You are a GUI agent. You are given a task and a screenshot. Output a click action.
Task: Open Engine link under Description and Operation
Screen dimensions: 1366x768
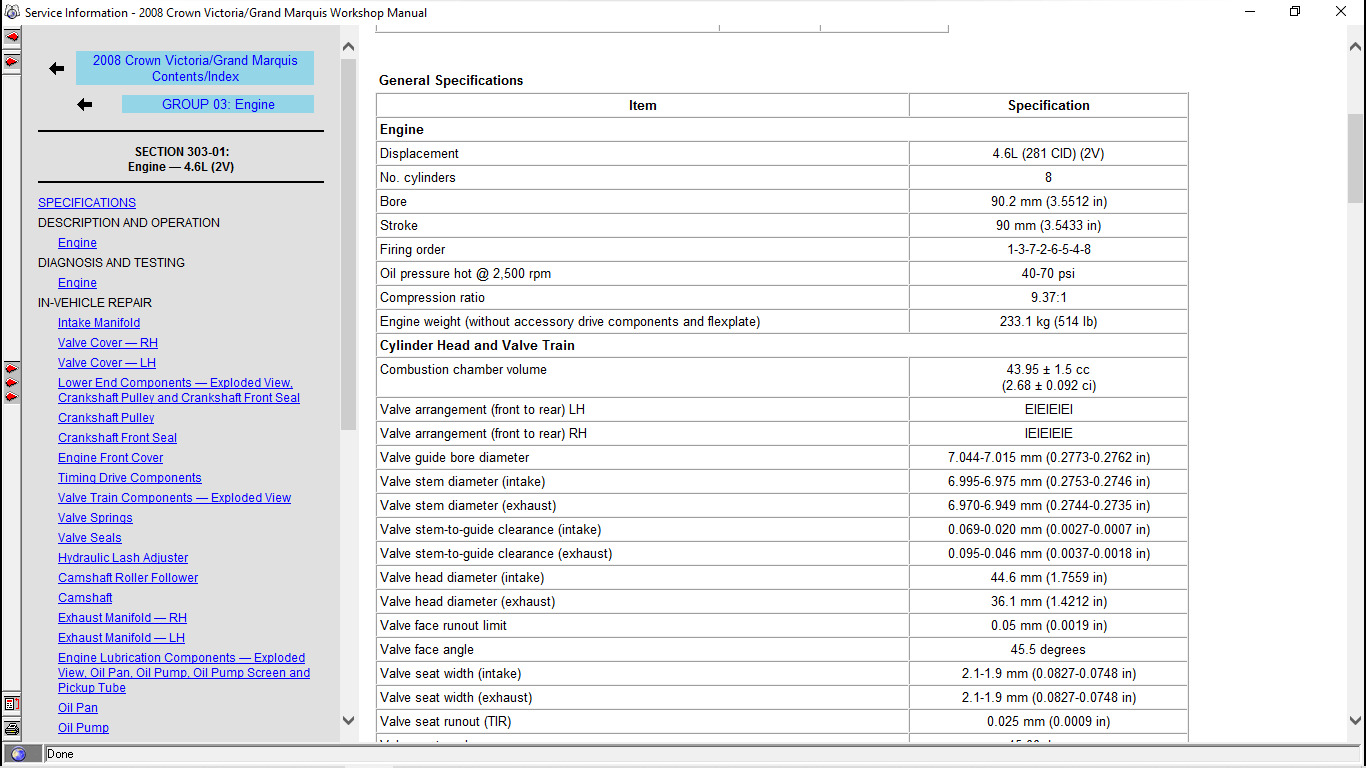(x=77, y=243)
